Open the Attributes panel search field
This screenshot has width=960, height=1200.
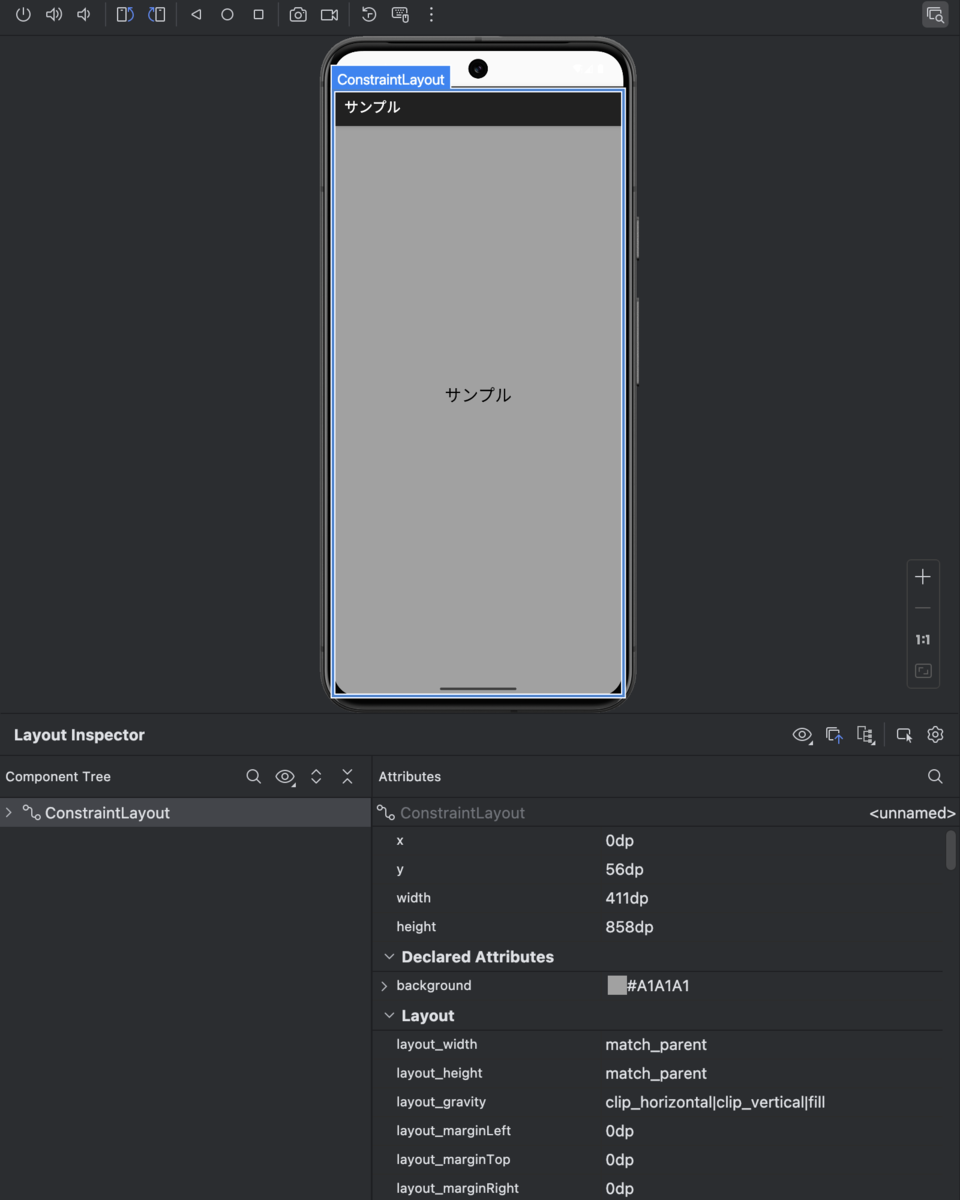pyautogui.click(x=934, y=776)
